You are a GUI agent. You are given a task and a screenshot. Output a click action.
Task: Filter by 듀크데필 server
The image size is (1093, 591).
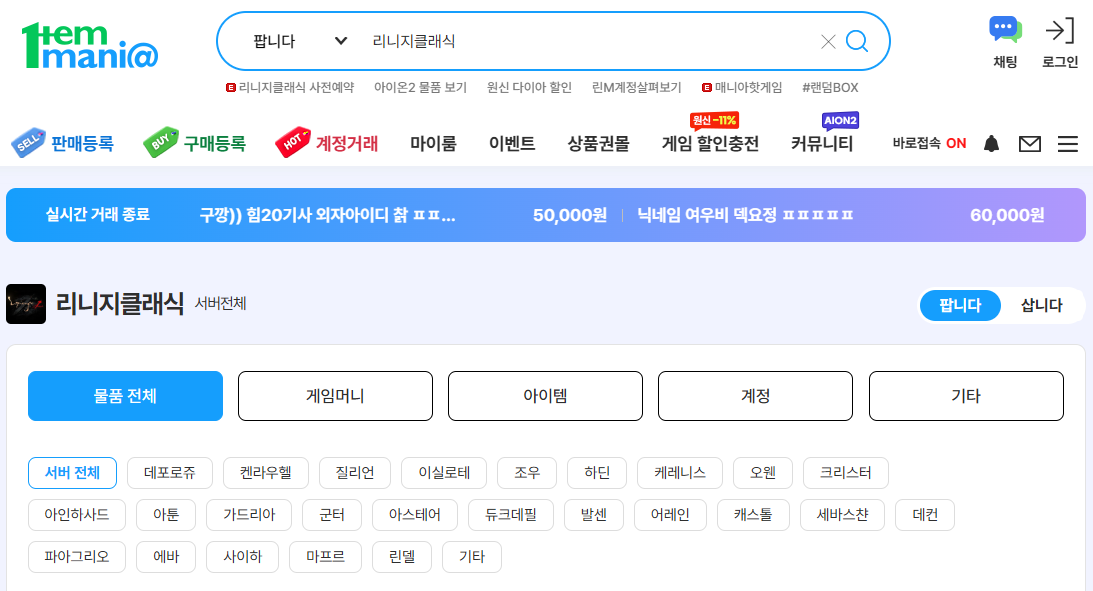(x=511, y=515)
